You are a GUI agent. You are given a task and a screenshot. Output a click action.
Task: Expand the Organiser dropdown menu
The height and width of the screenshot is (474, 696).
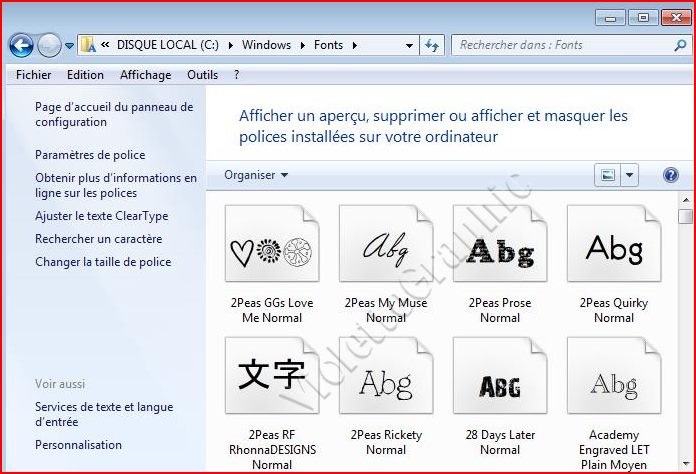pyautogui.click(x=256, y=175)
